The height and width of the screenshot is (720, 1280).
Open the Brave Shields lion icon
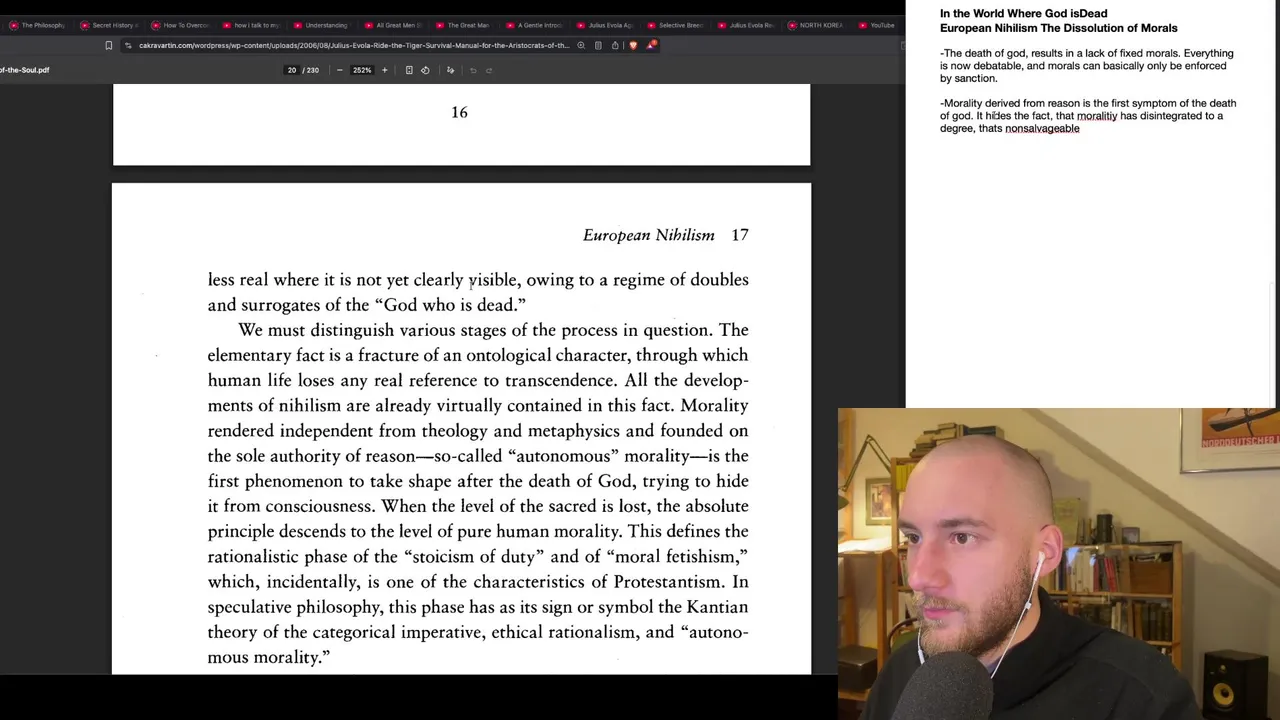point(633,45)
